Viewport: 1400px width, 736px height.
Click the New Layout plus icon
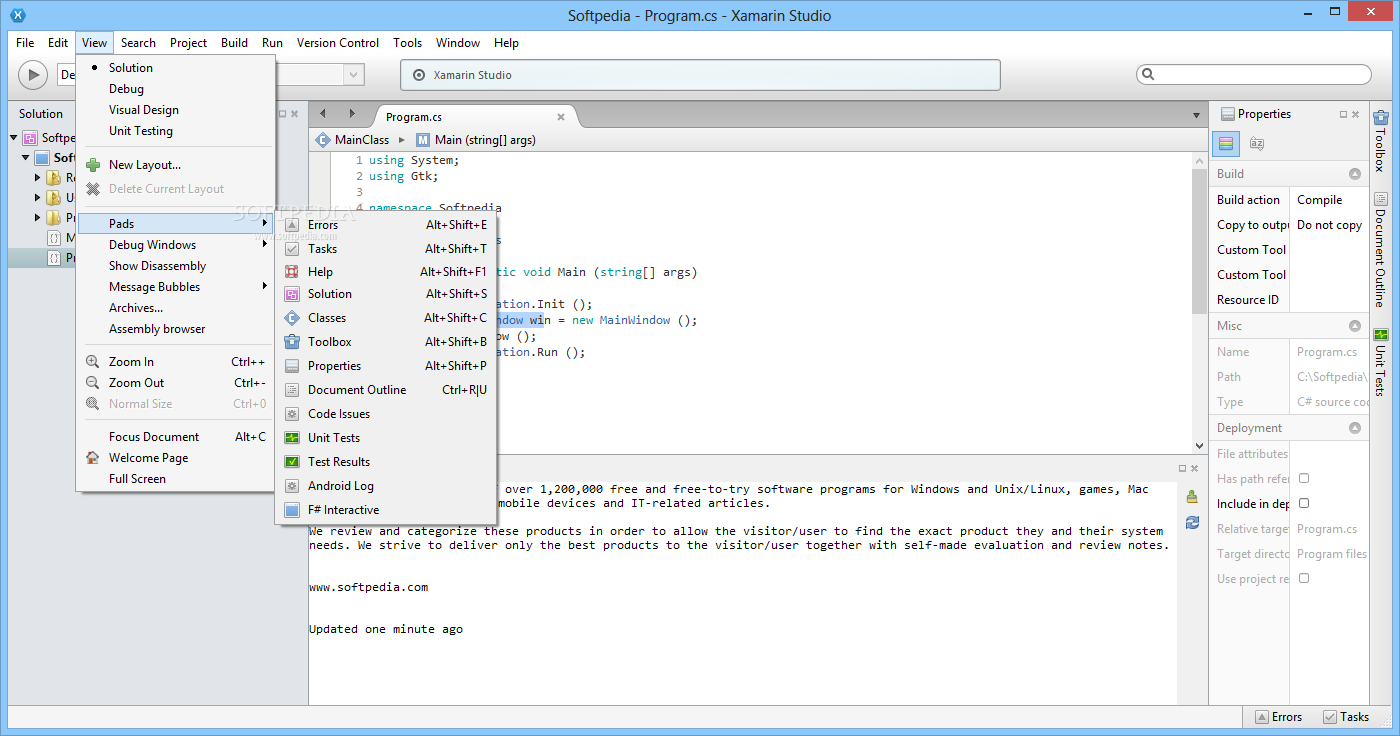[x=93, y=165]
